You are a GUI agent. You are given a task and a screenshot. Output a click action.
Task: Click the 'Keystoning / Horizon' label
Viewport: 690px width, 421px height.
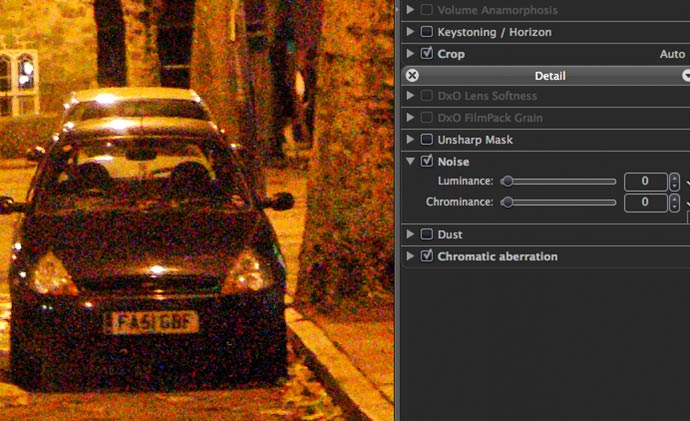[x=494, y=32]
